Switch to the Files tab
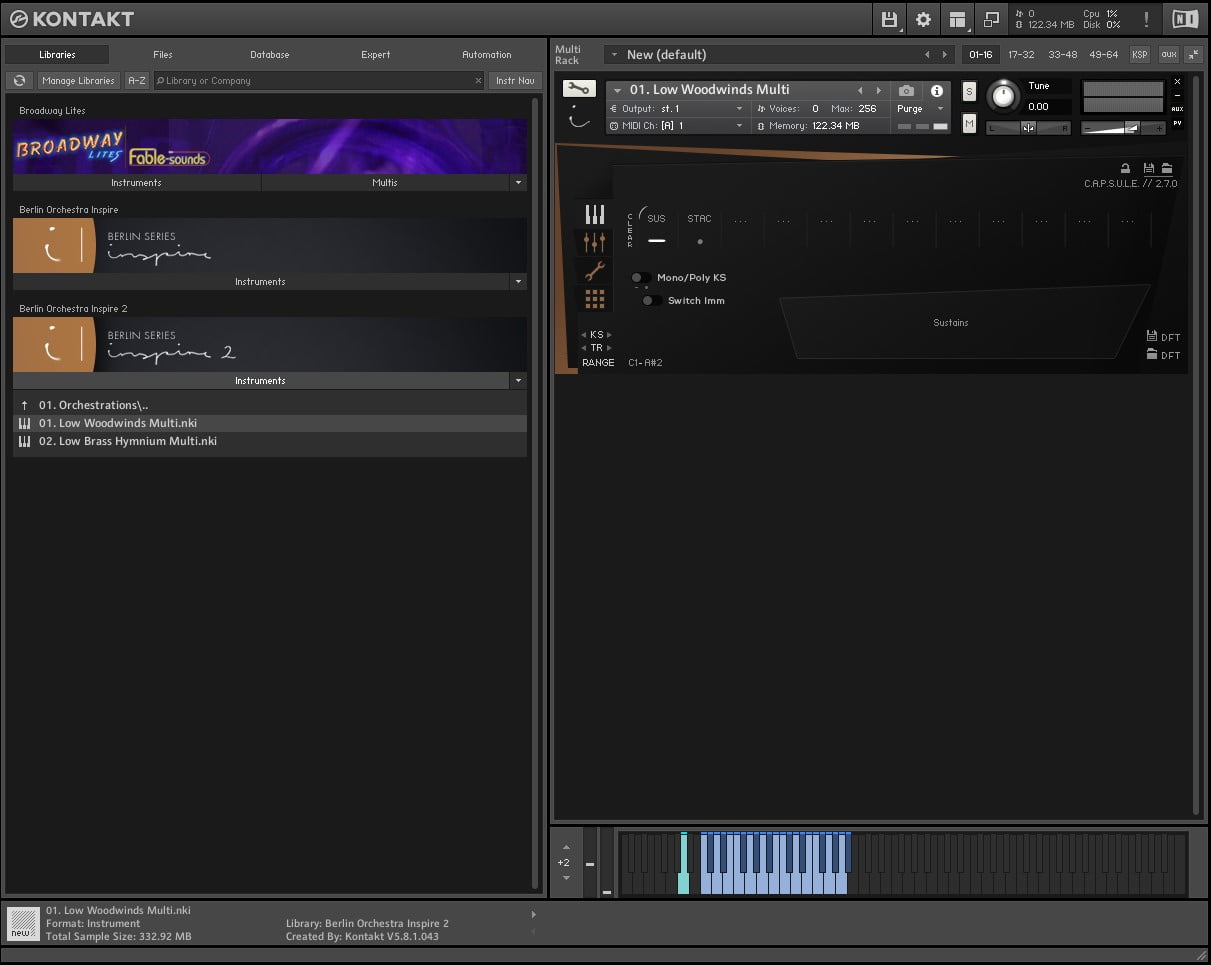The height and width of the screenshot is (965, 1211). tap(163, 55)
